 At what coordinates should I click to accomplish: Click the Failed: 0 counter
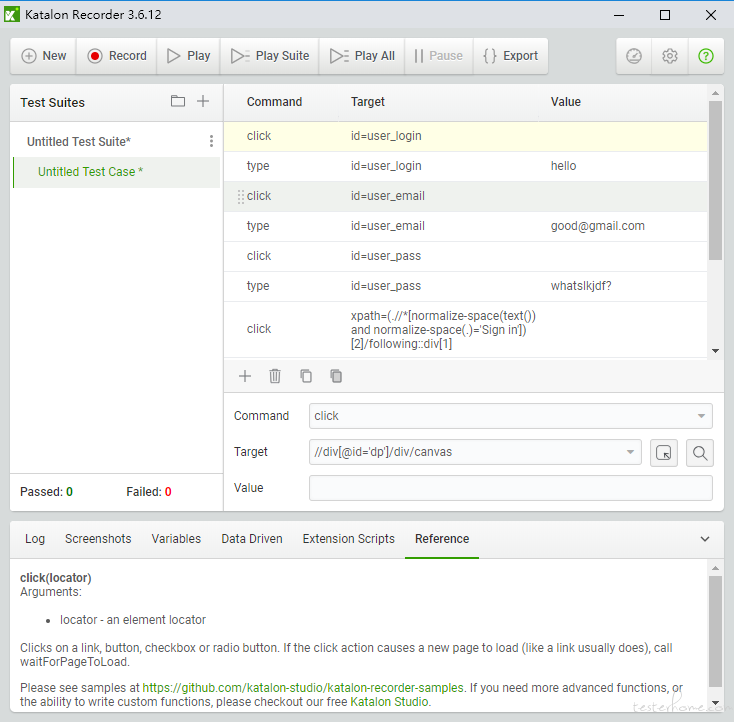149,492
